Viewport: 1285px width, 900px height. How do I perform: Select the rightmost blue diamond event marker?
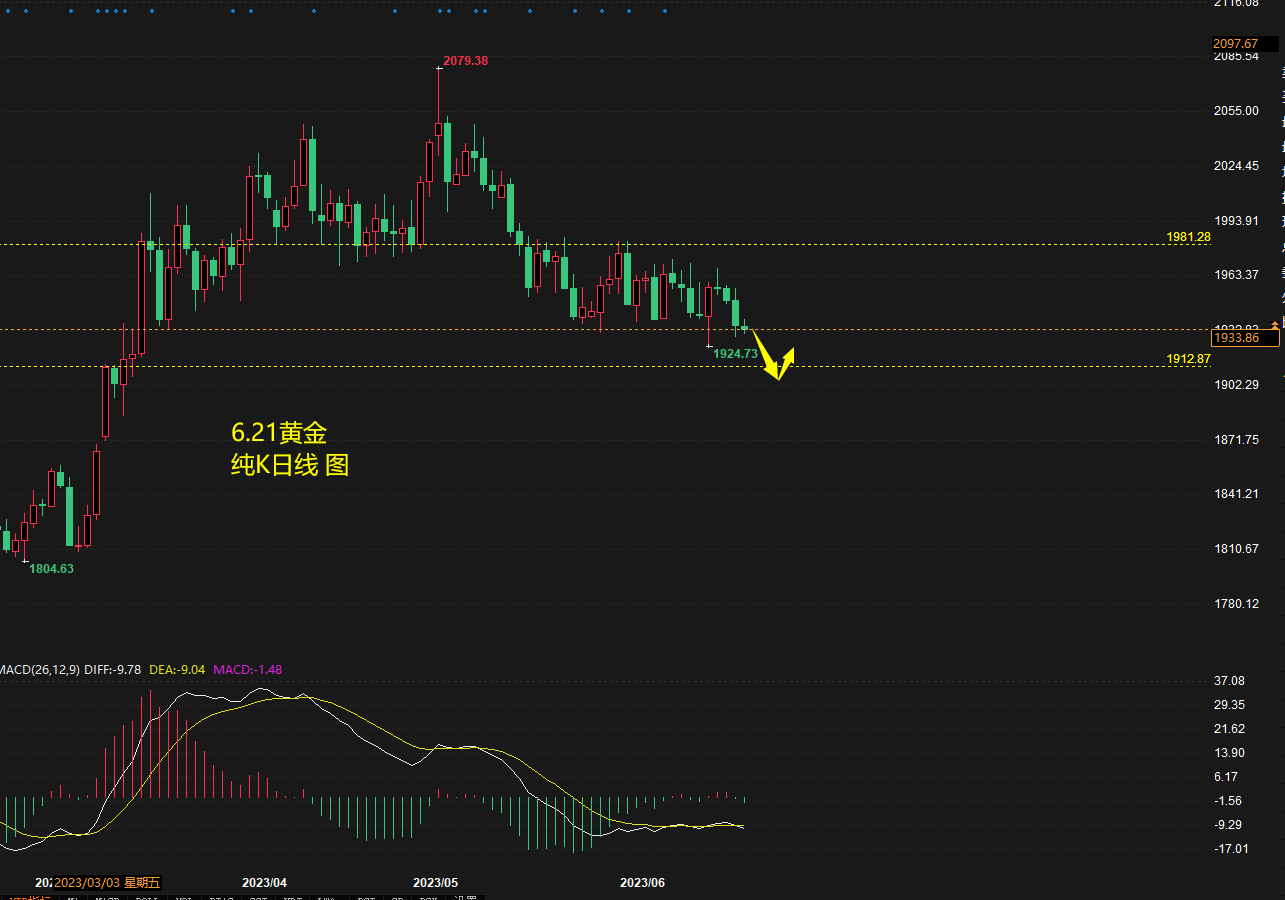pos(666,12)
